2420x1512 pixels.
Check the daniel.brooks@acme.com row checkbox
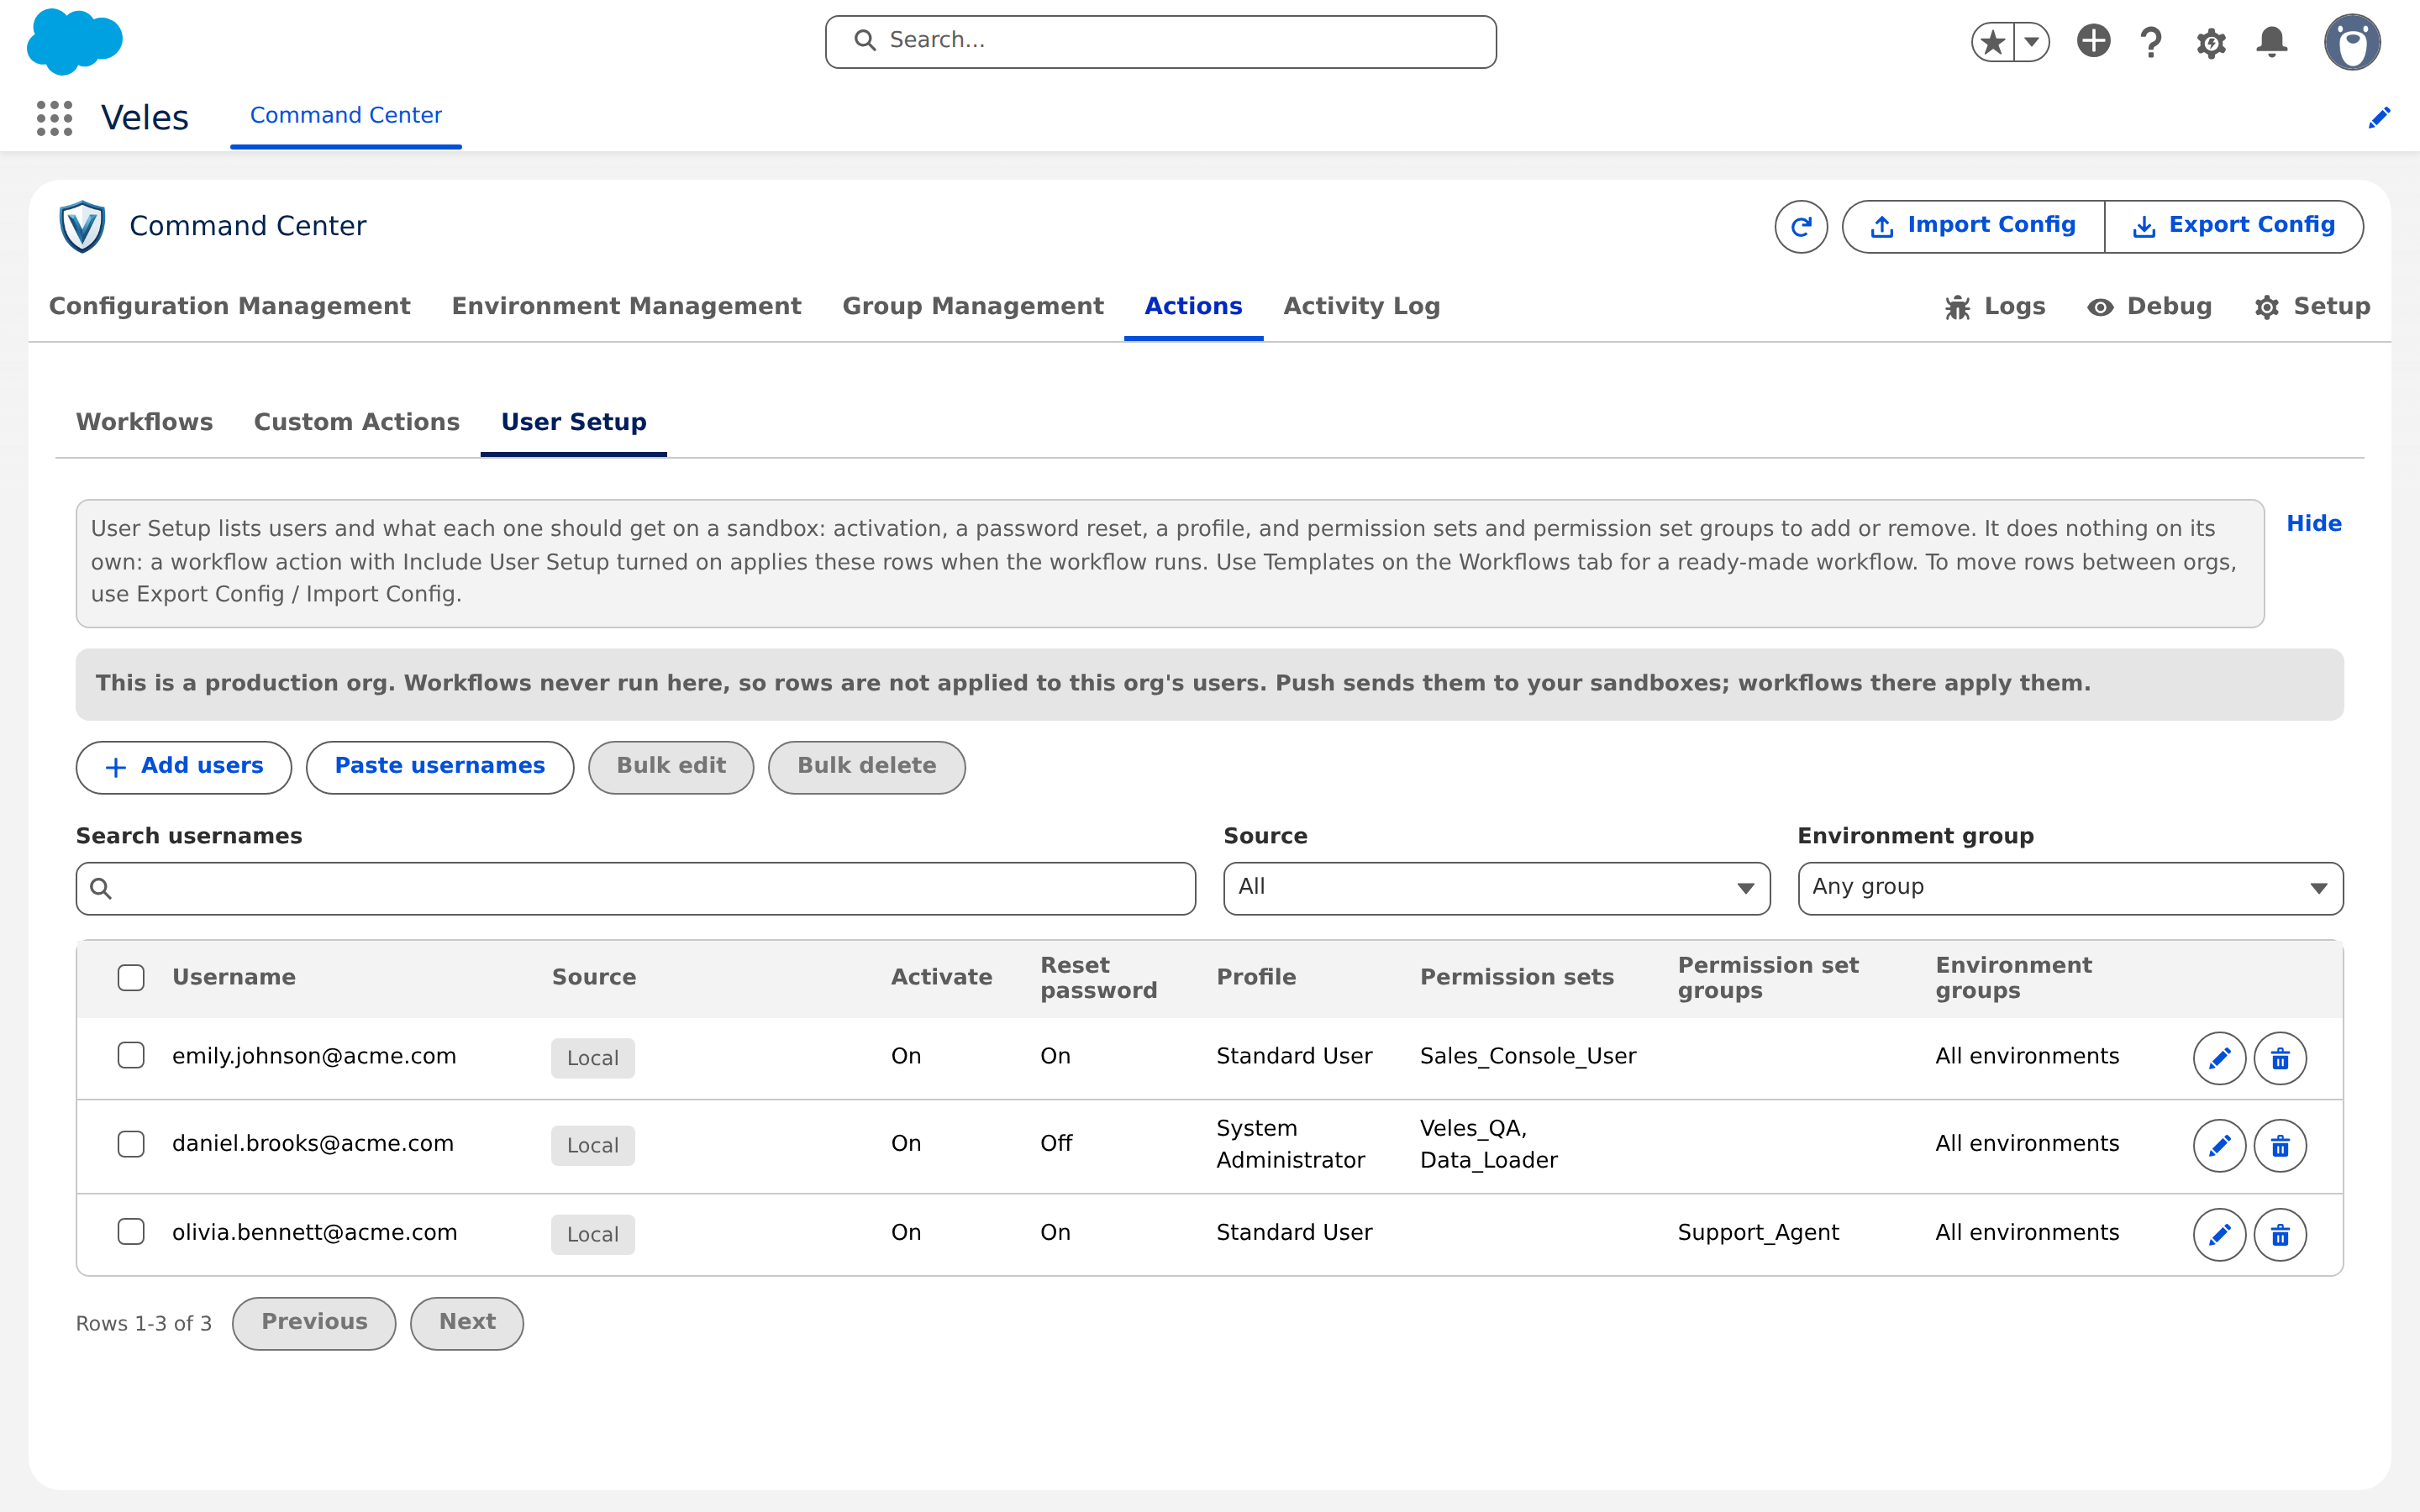coord(131,1144)
